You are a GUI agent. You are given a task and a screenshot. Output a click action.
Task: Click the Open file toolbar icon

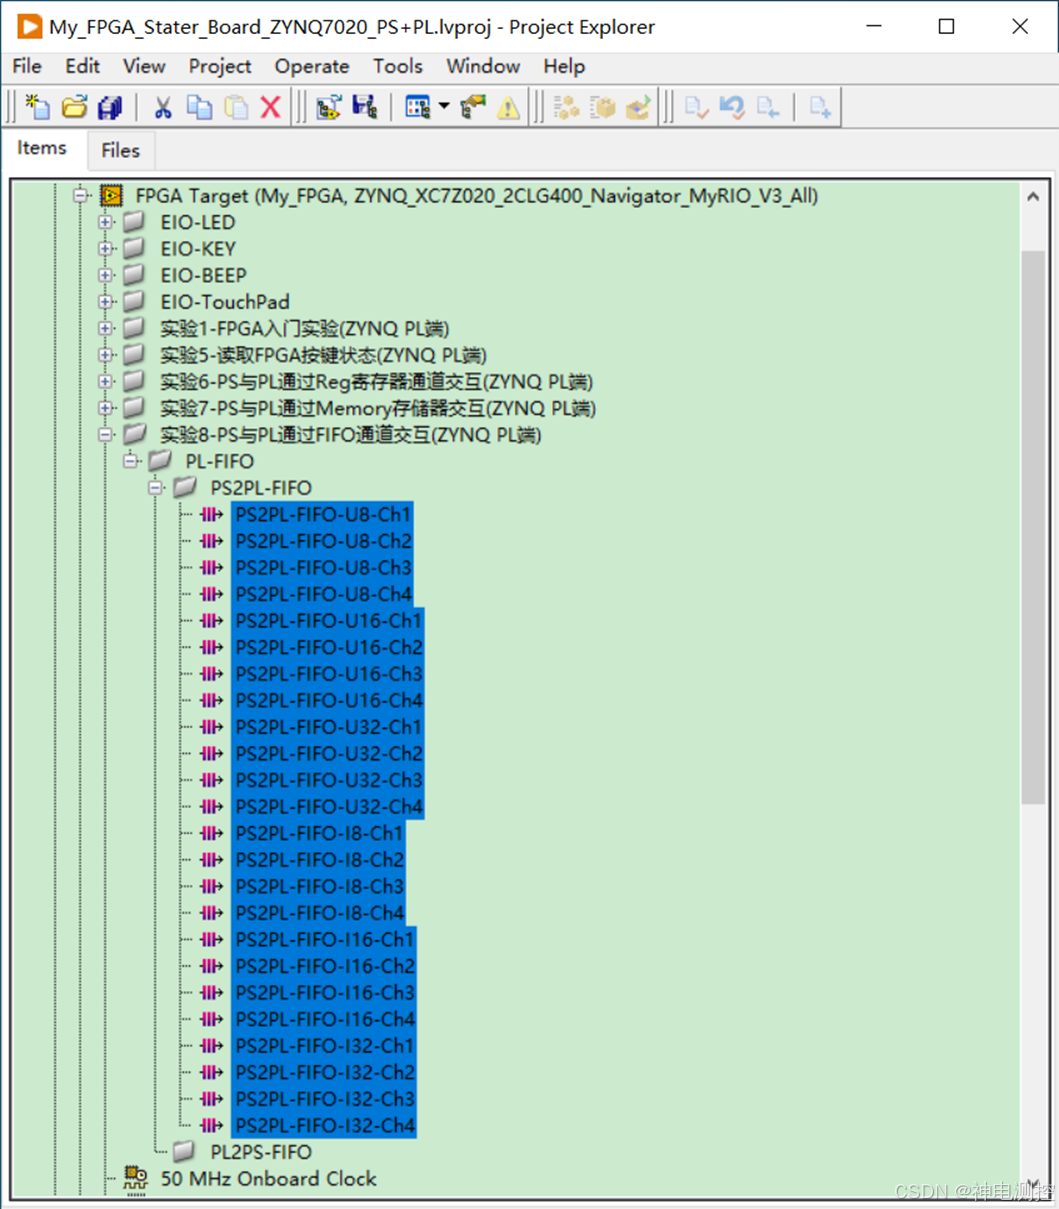pyautogui.click(x=74, y=107)
